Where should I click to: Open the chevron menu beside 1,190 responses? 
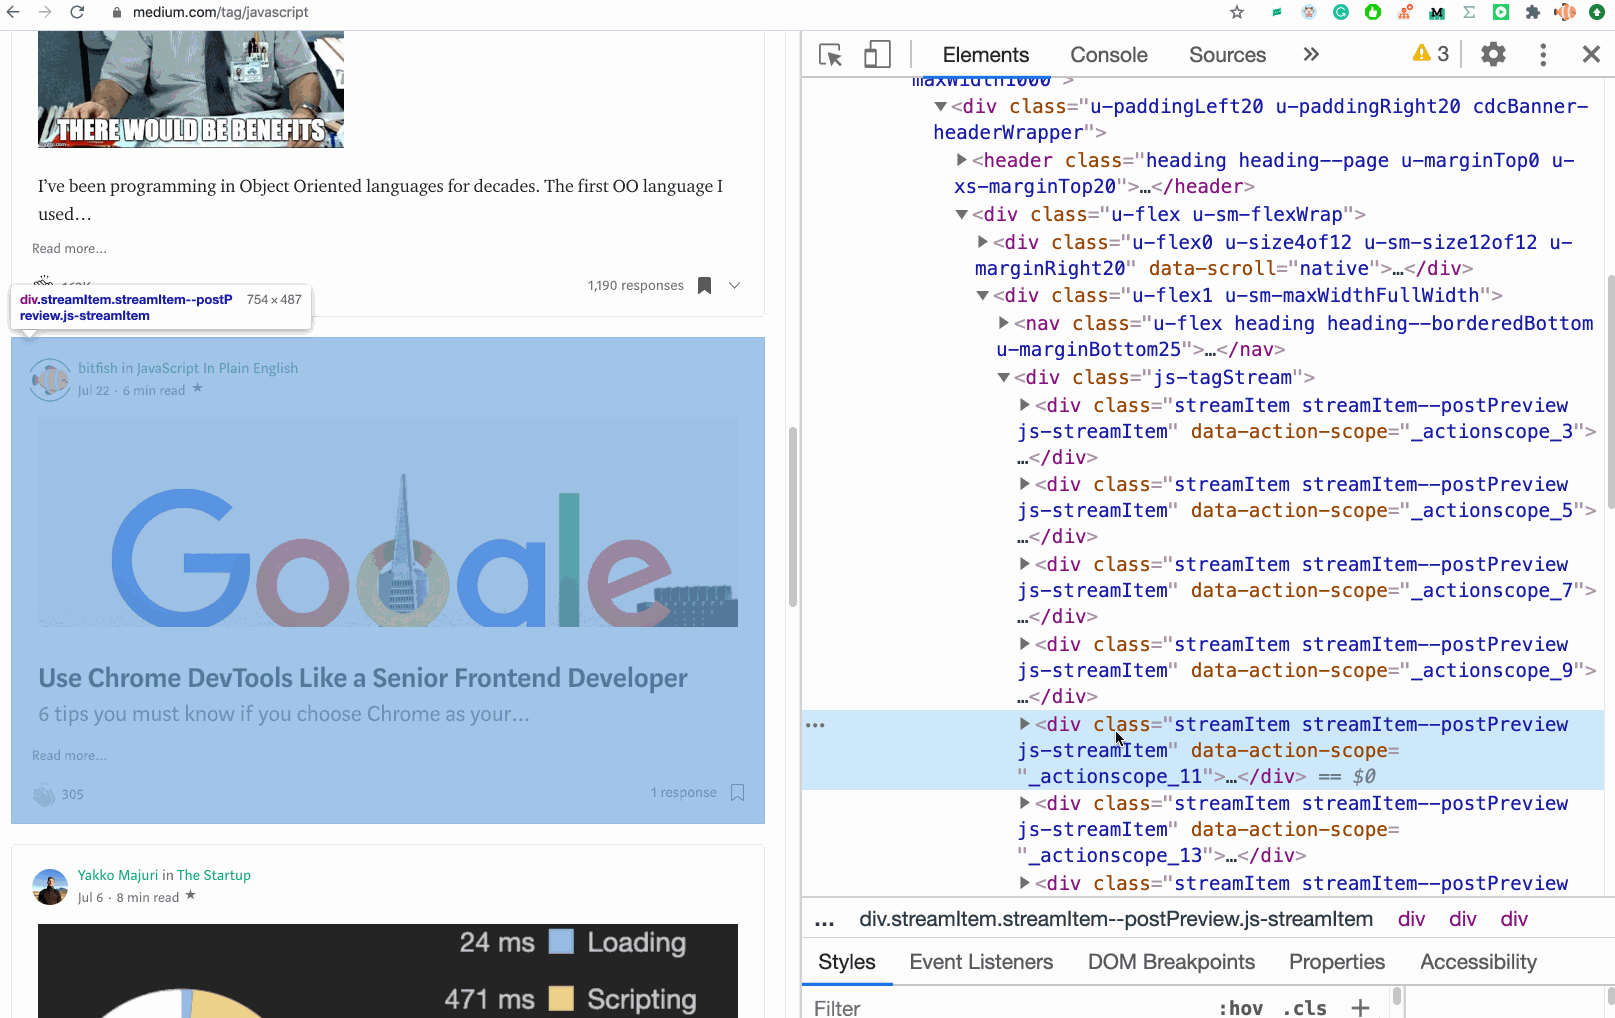(735, 286)
